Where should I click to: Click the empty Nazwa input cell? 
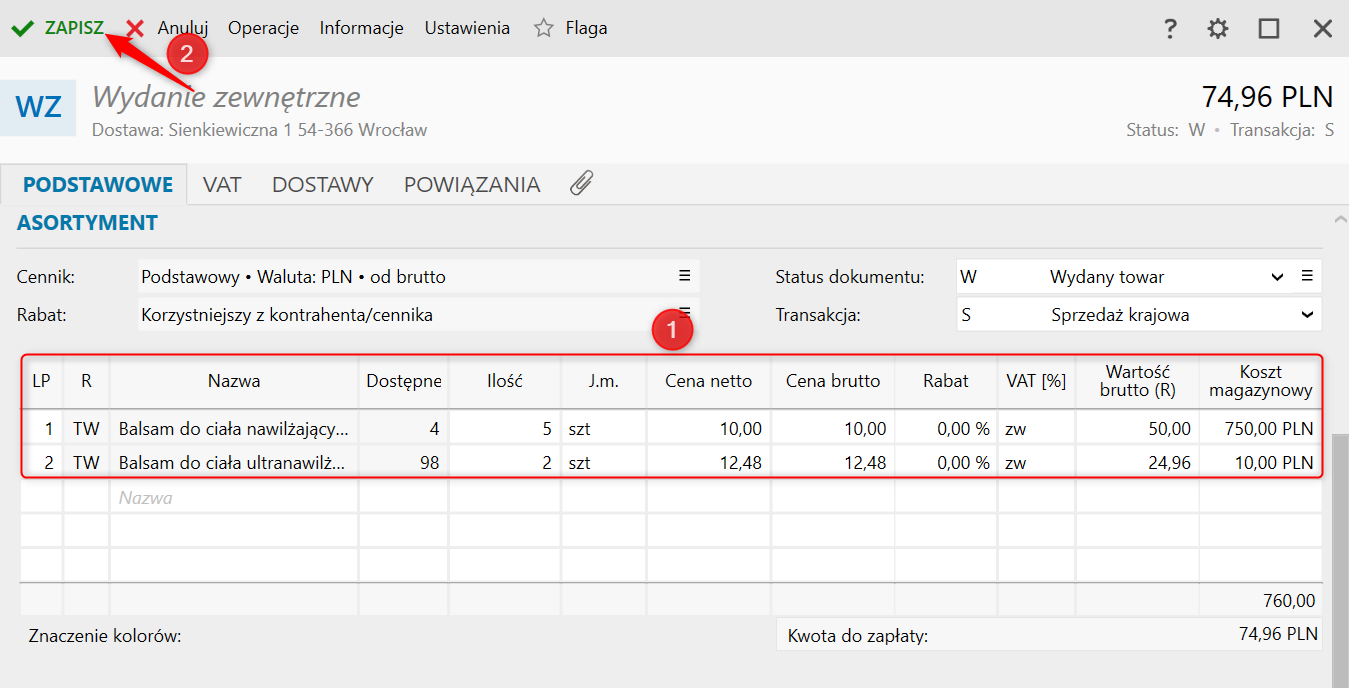pyautogui.click(x=233, y=497)
